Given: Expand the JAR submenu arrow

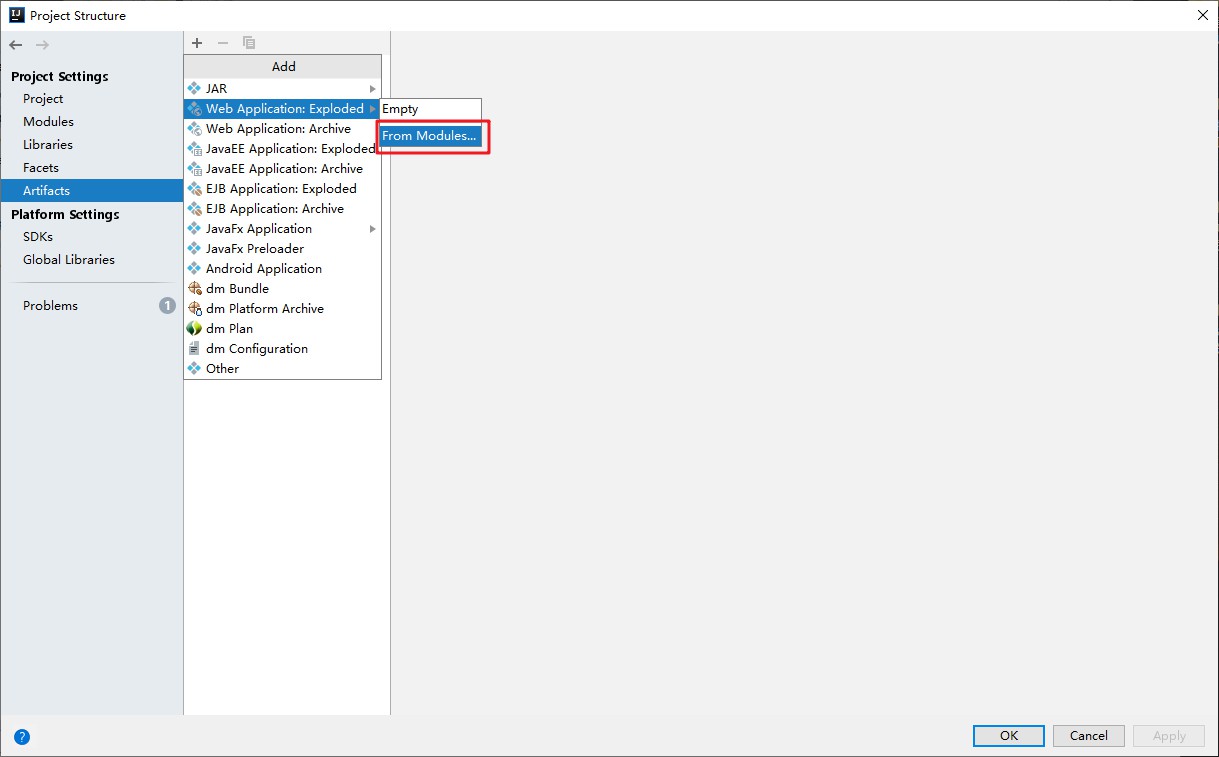Looking at the screenshot, I should (x=373, y=89).
